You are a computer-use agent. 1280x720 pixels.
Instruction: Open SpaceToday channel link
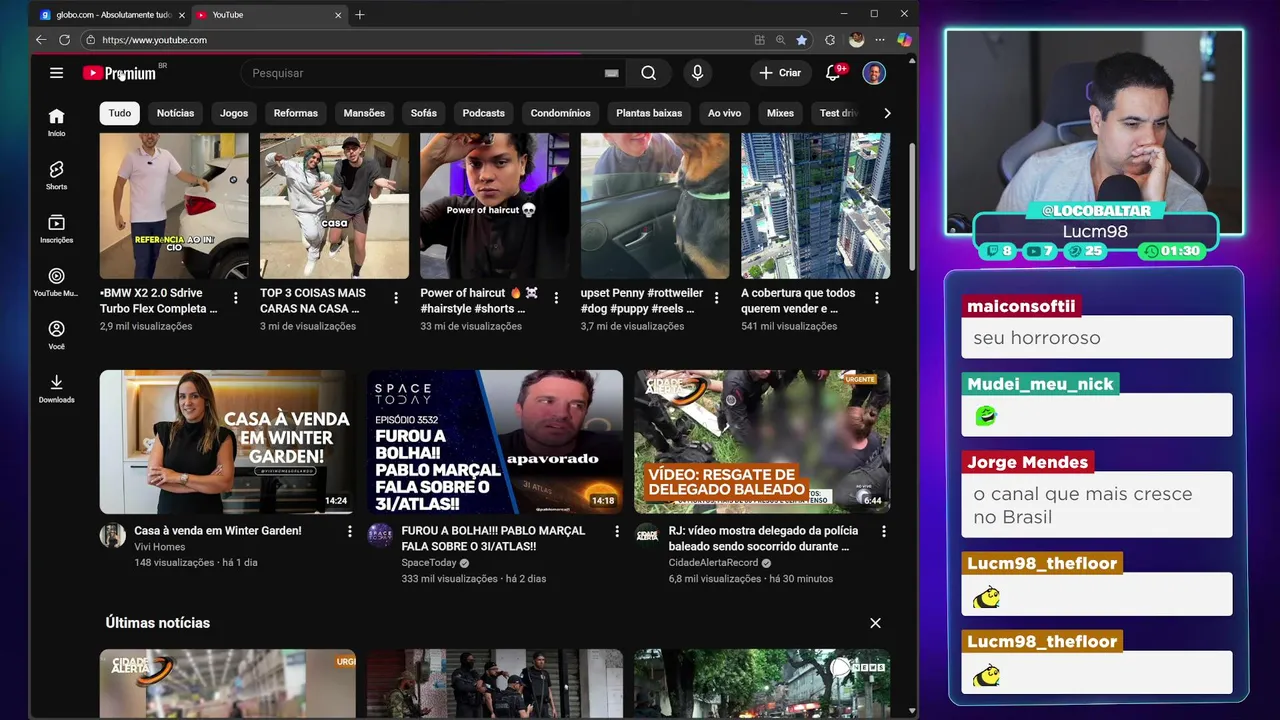(x=429, y=563)
